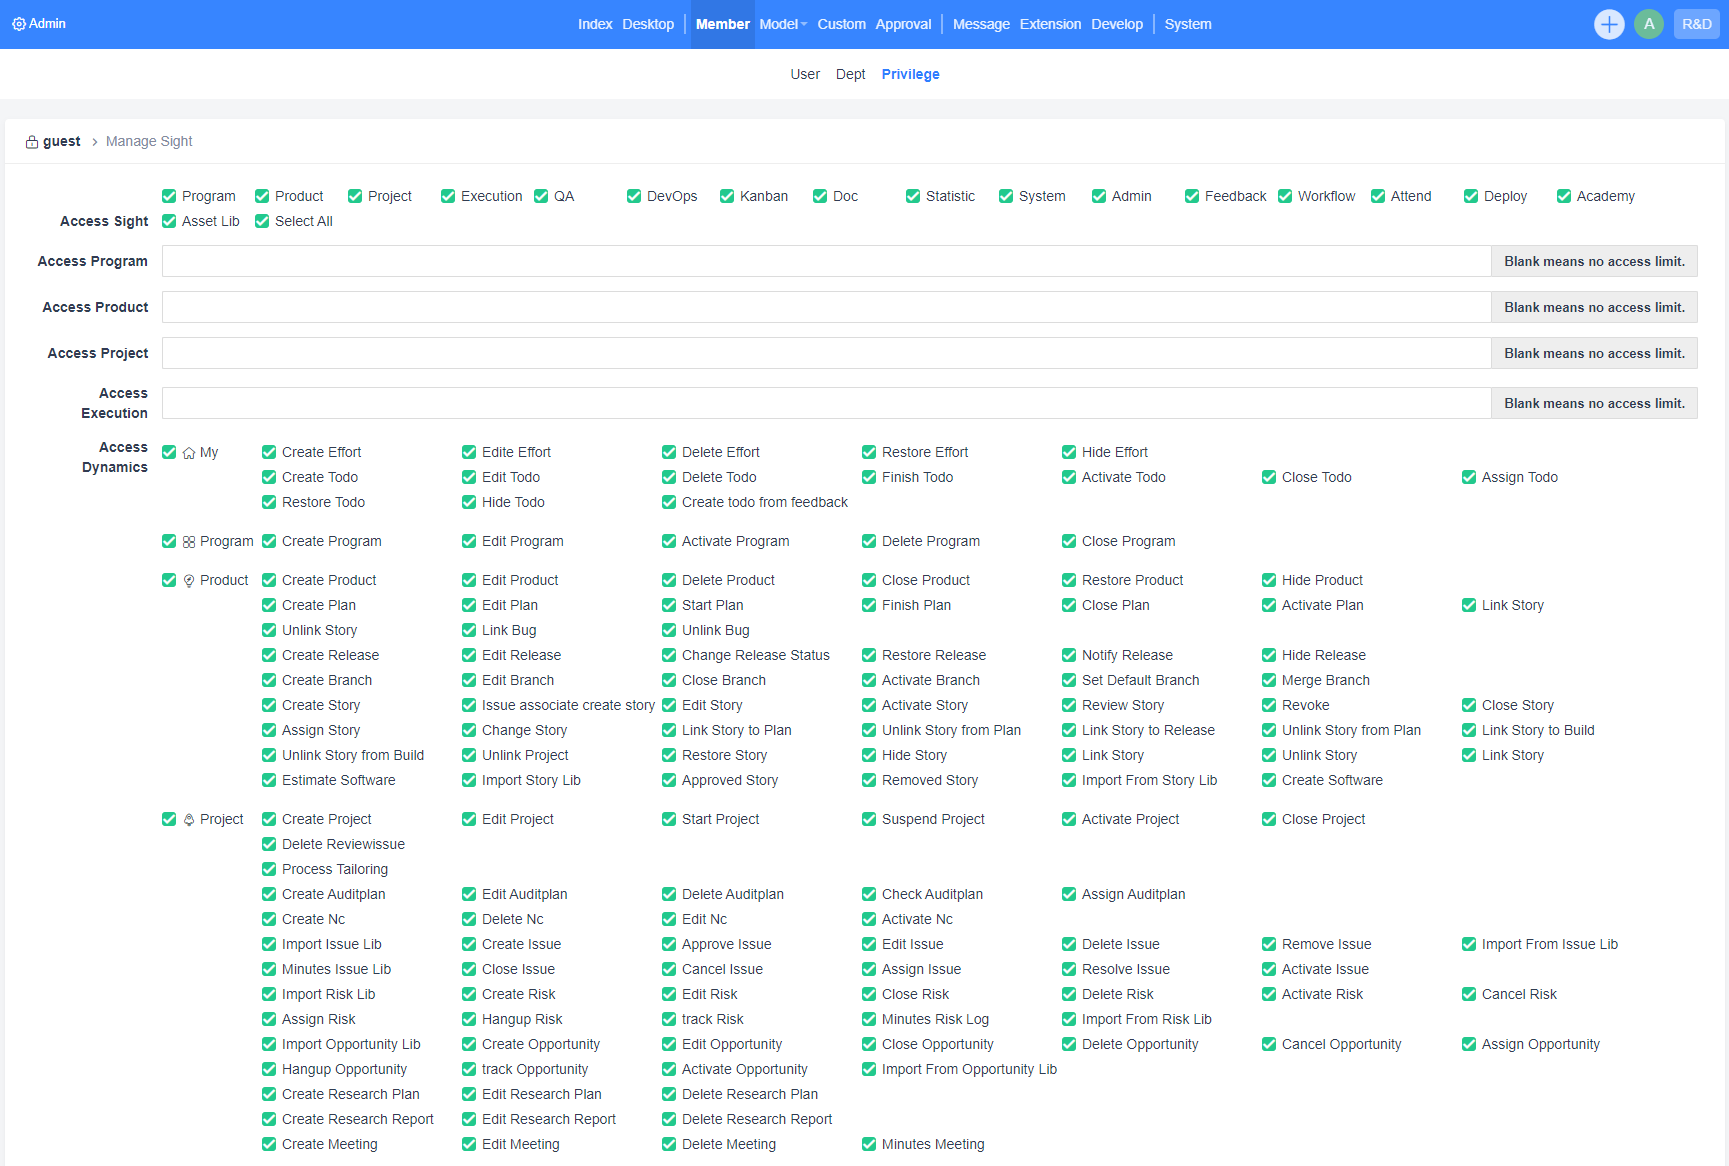Viewport: 1729px width, 1166px height.
Task: Open the Access Program selection box
Action: [x=826, y=262]
